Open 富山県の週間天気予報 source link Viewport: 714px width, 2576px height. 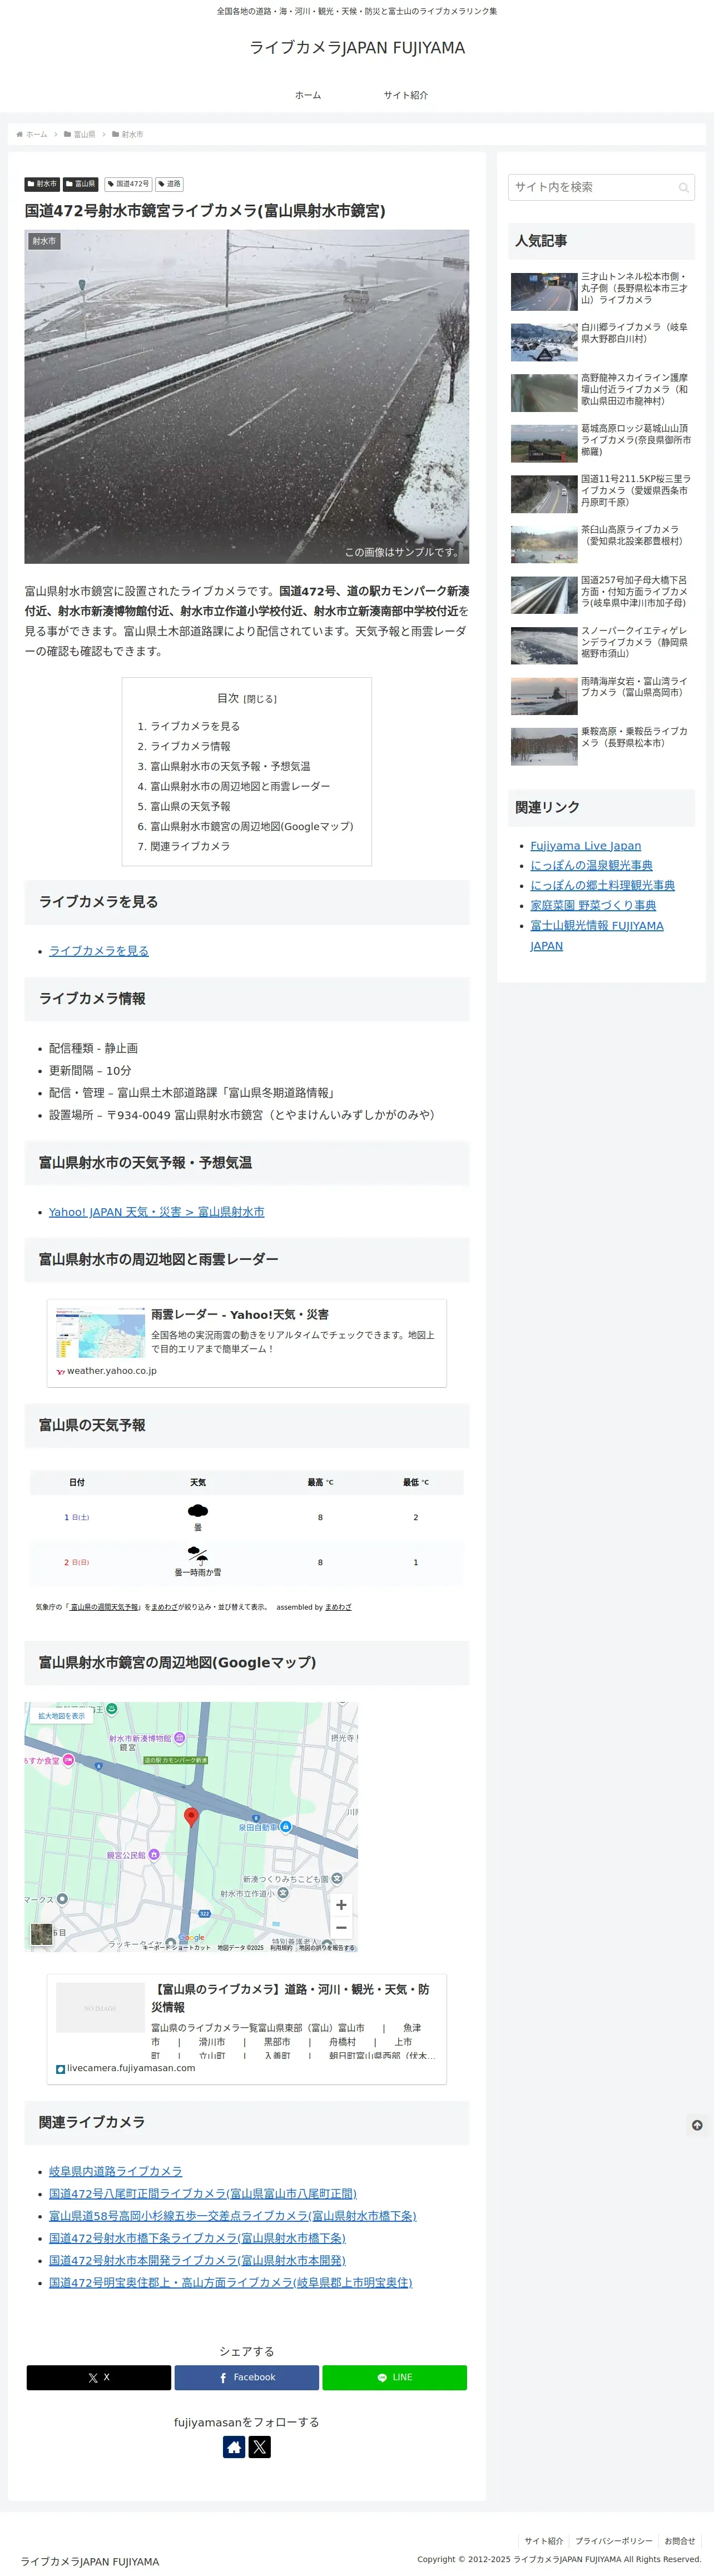(105, 1607)
